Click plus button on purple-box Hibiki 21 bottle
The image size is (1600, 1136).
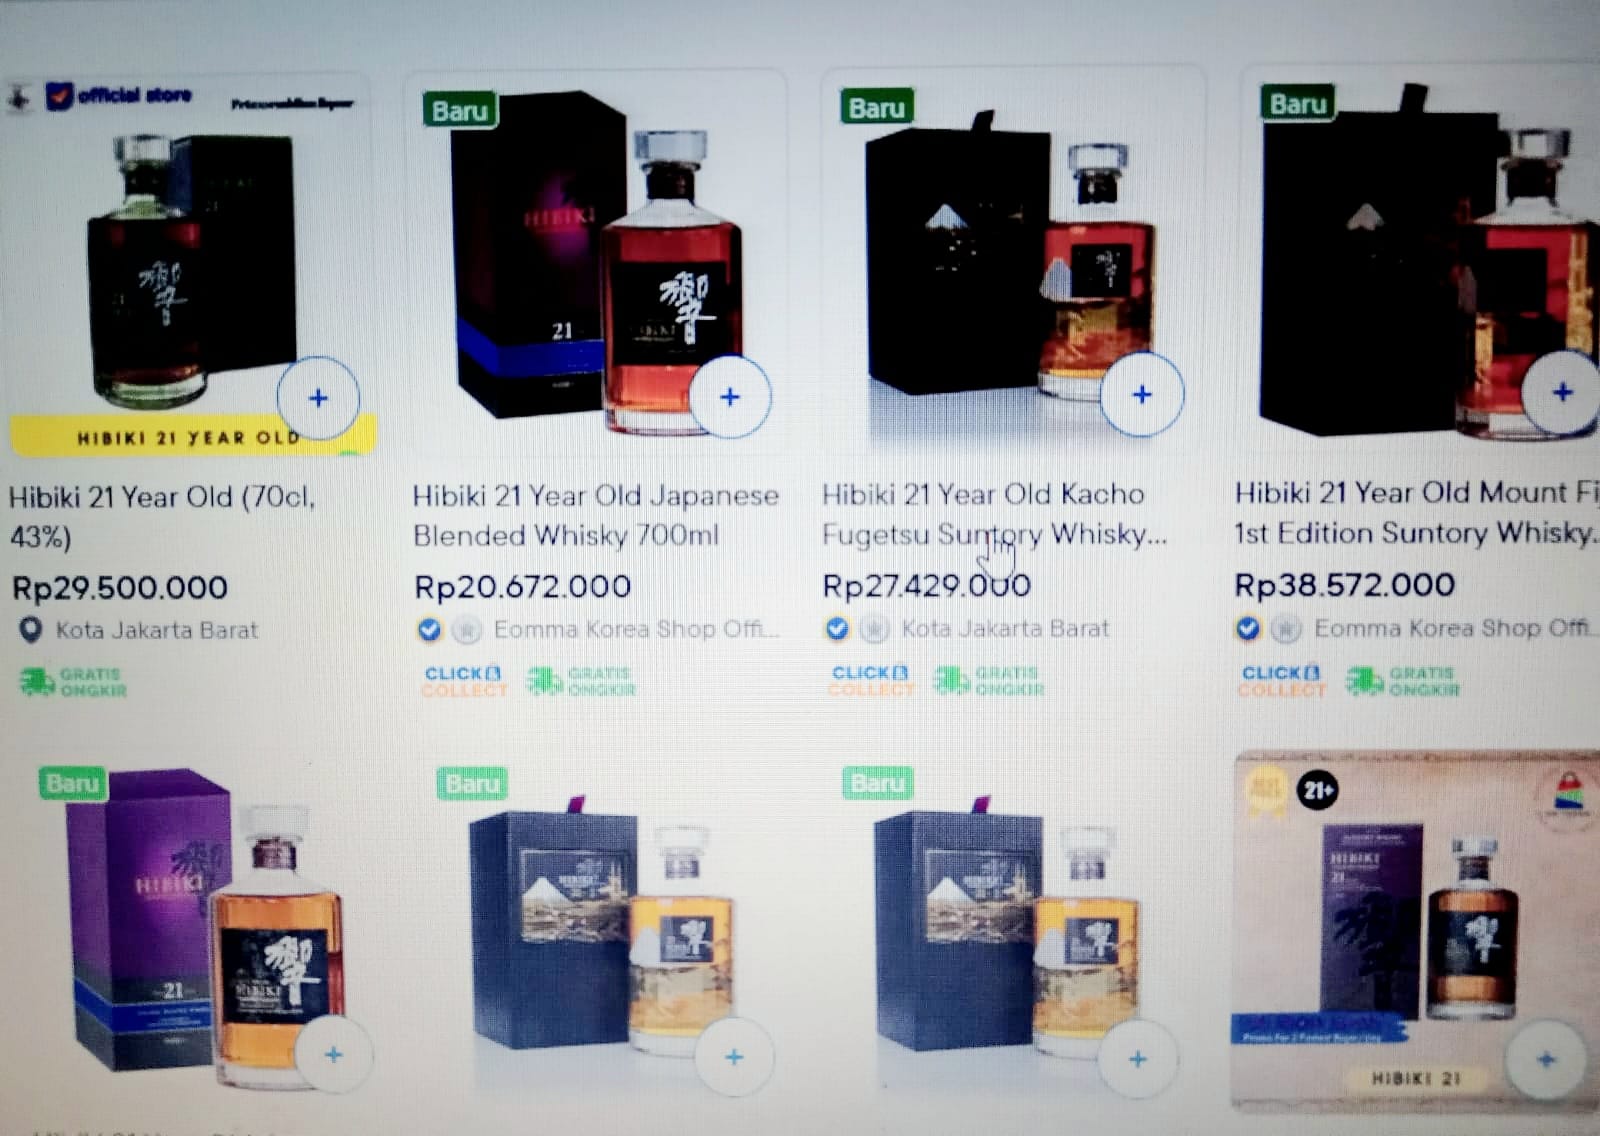pos(334,1054)
